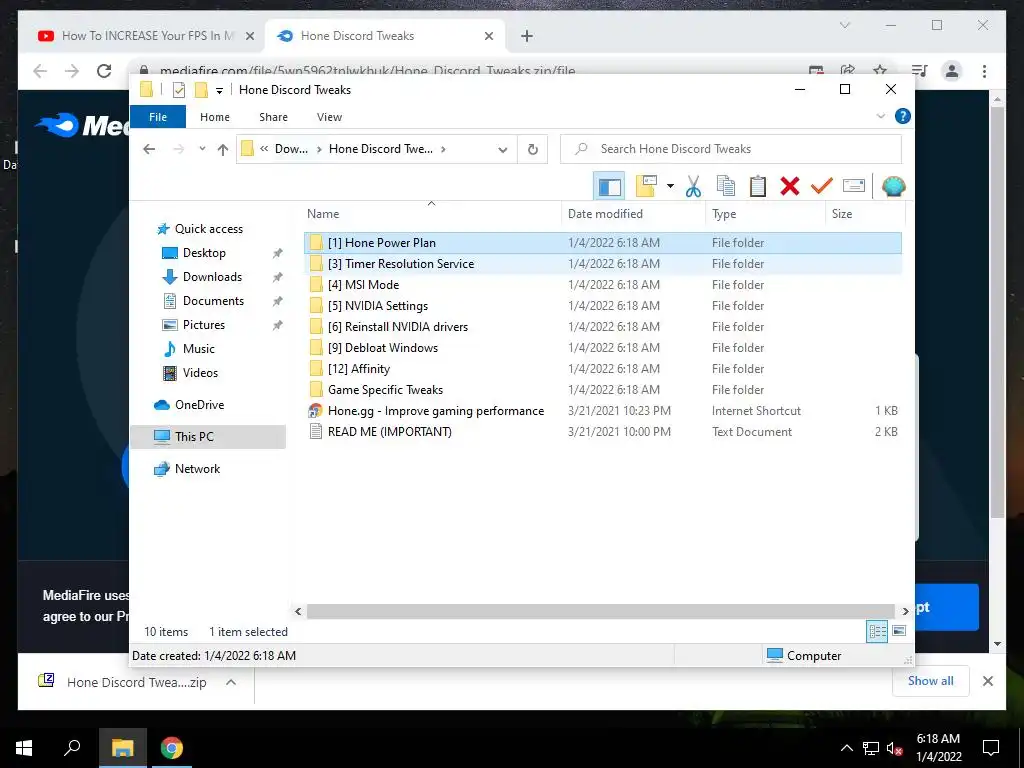Click the Explorer refresh button
This screenshot has height=768, width=1024.
[x=533, y=150]
